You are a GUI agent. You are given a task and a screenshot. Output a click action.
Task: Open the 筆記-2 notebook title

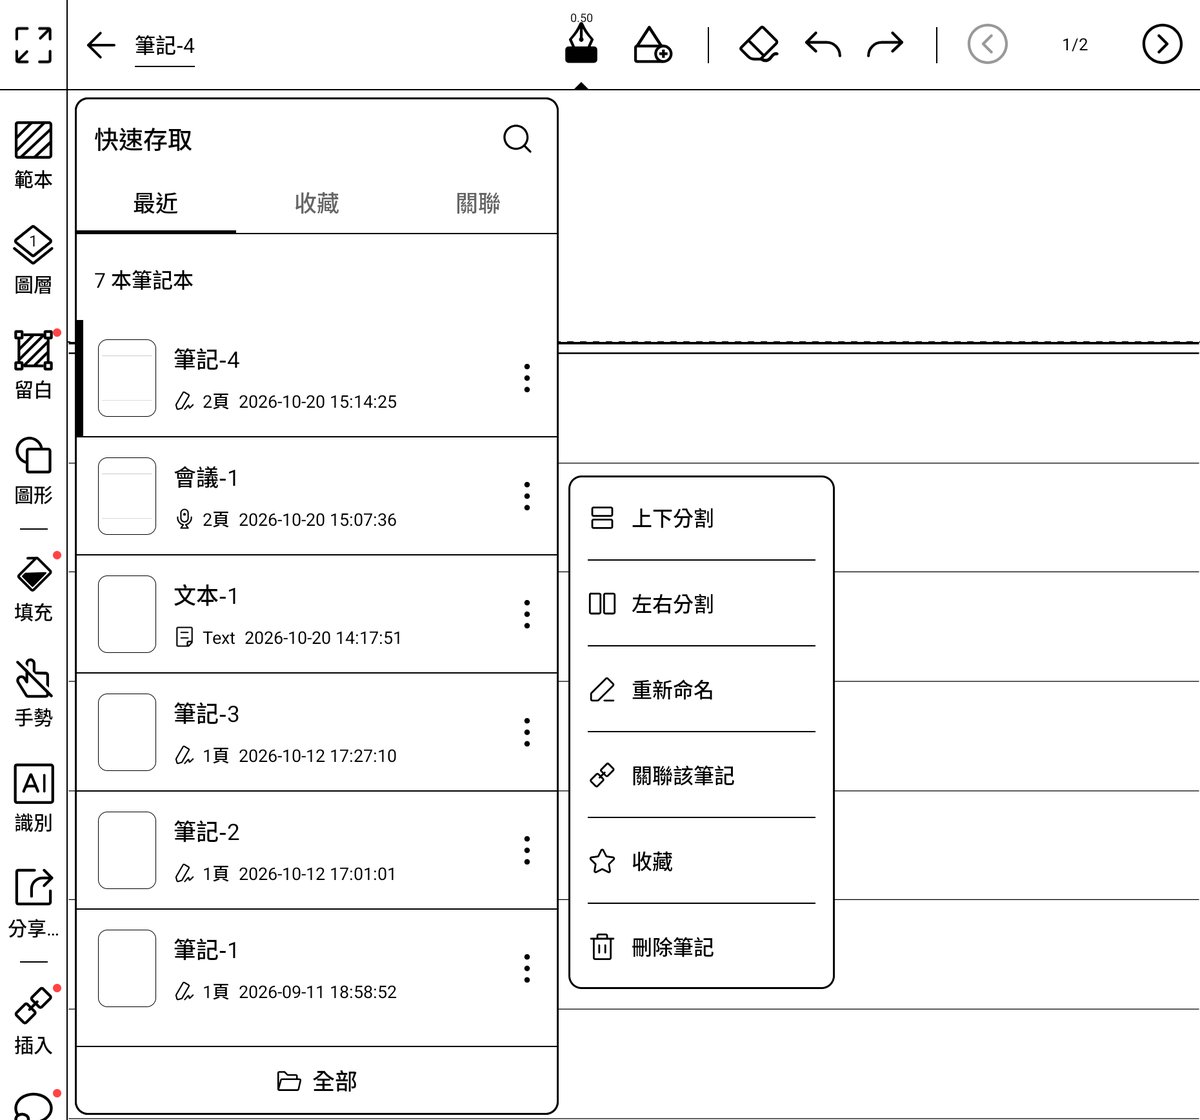click(207, 832)
